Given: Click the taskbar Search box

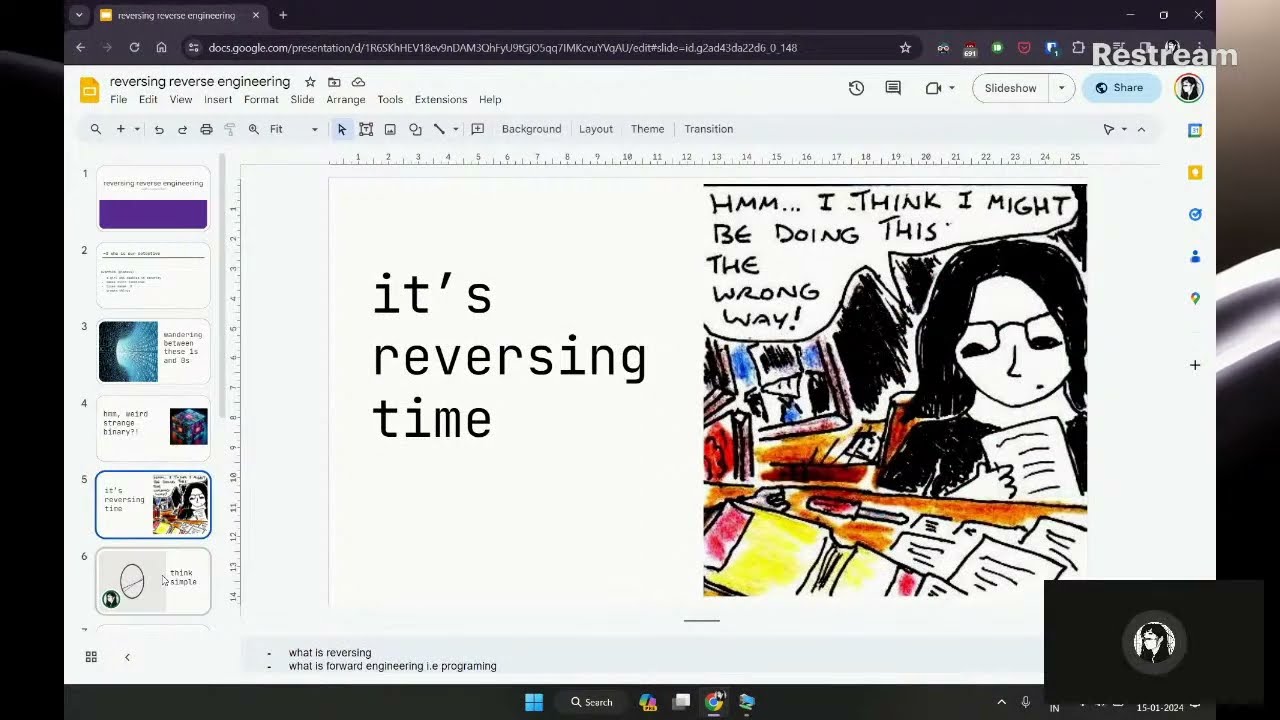Looking at the screenshot, I should tap(592, 702).
